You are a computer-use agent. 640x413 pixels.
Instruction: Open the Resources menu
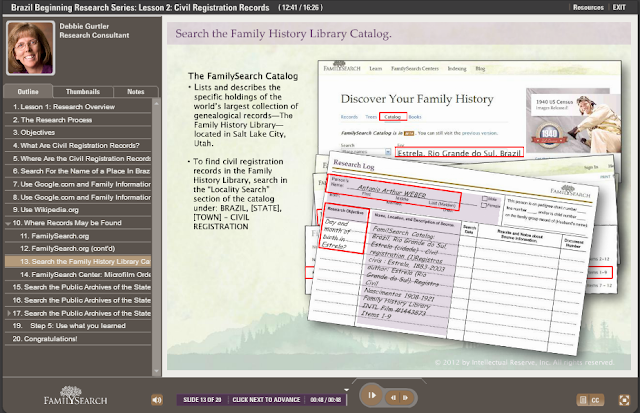pos(588,7)
